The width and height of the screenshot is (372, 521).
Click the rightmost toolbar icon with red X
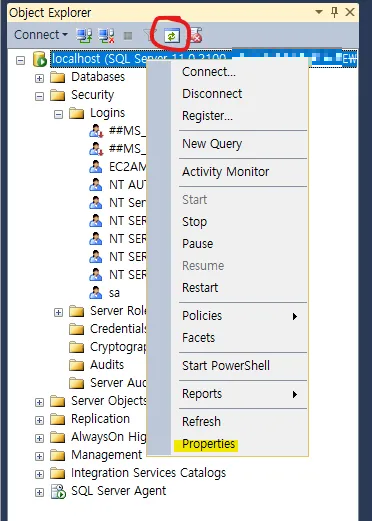196,35
